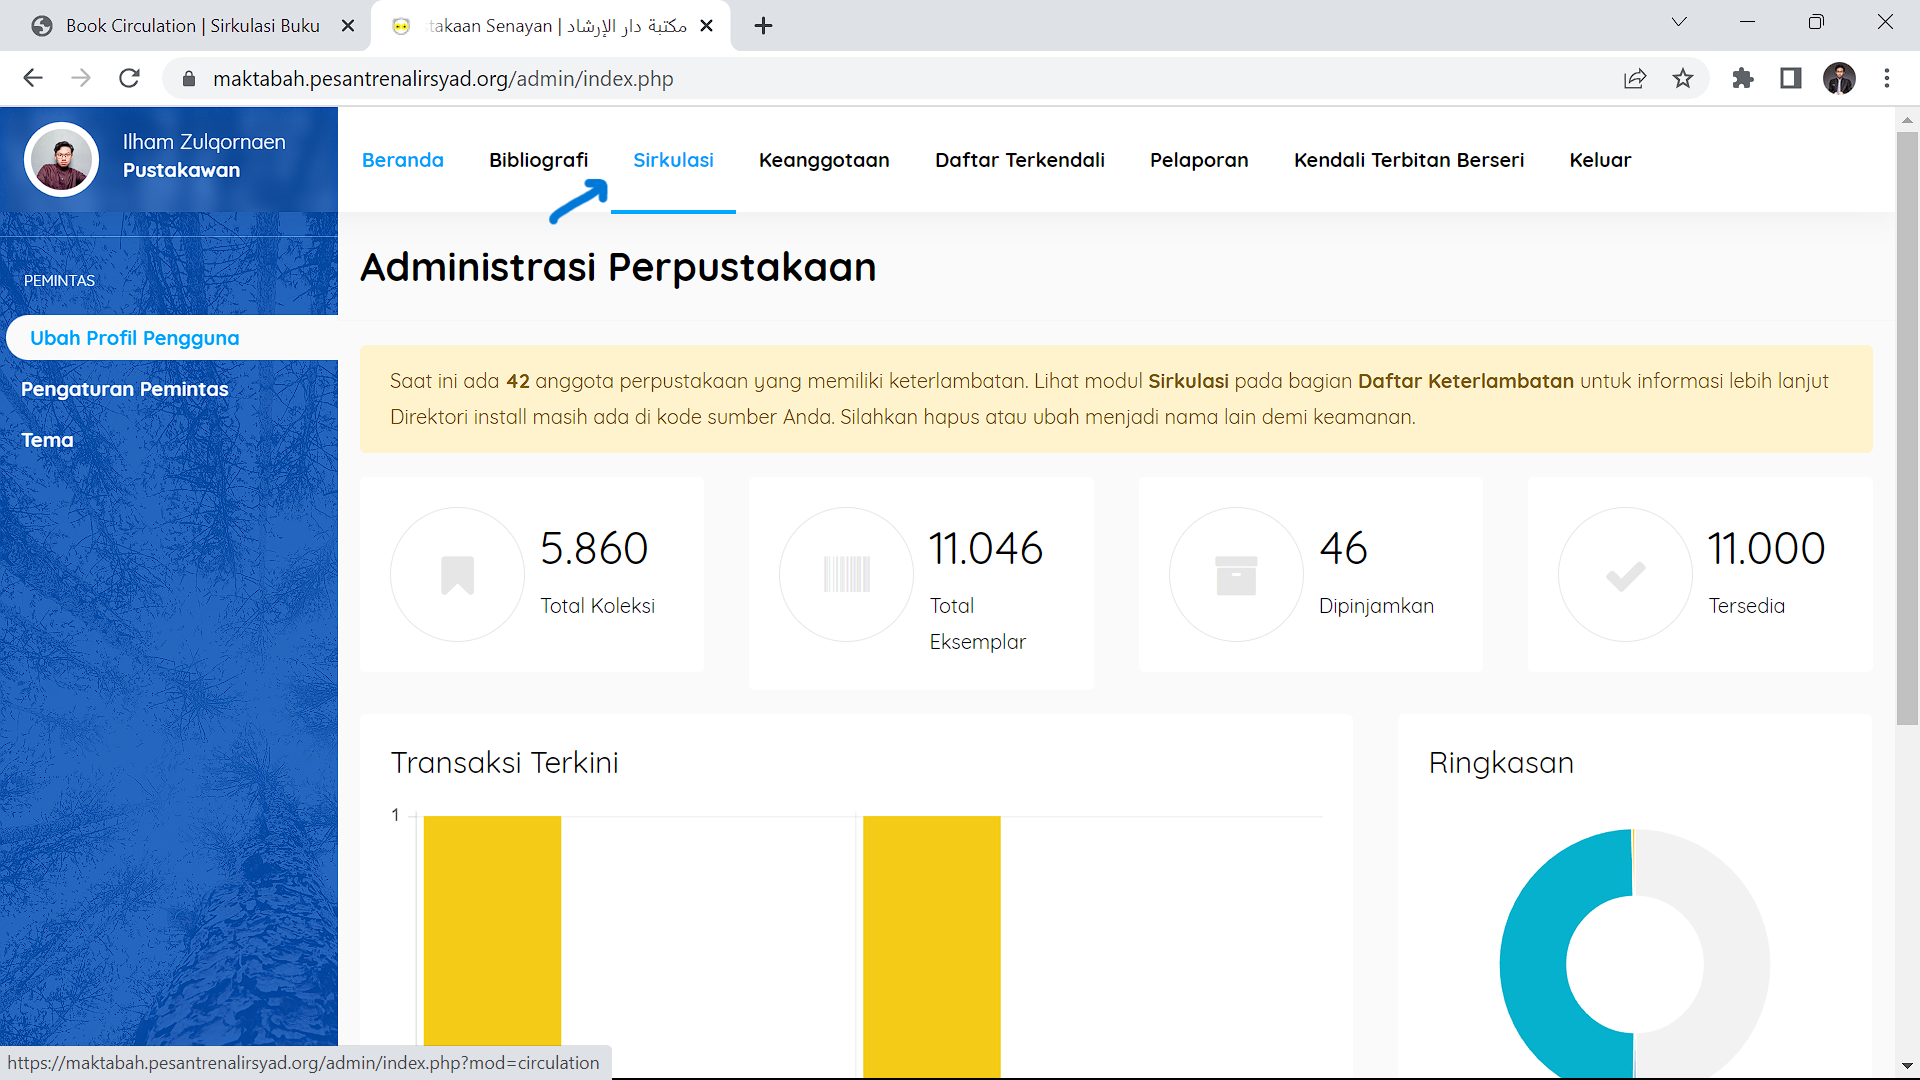Screen dimensions: 1920x1080
Task: Click Ilham Zulqornaen profile photo
Action: pyautogui.click(x=61, y=159)
